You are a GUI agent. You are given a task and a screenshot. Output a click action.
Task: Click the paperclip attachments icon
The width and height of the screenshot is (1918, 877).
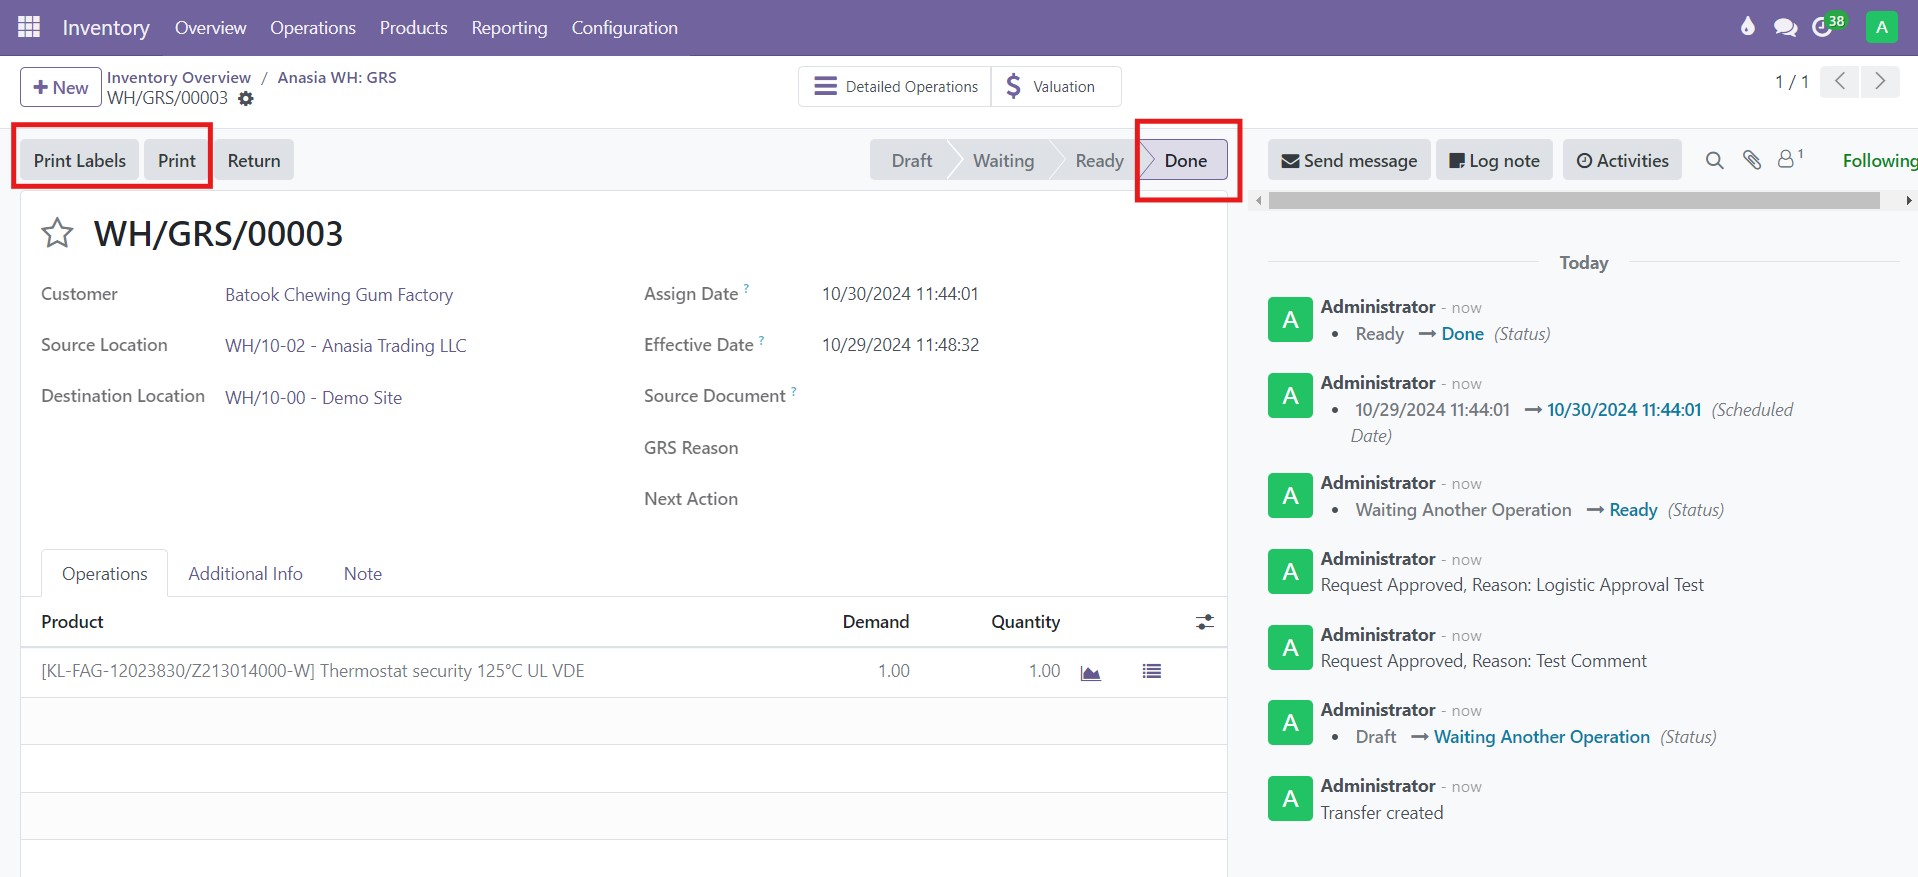point(1751,160)
